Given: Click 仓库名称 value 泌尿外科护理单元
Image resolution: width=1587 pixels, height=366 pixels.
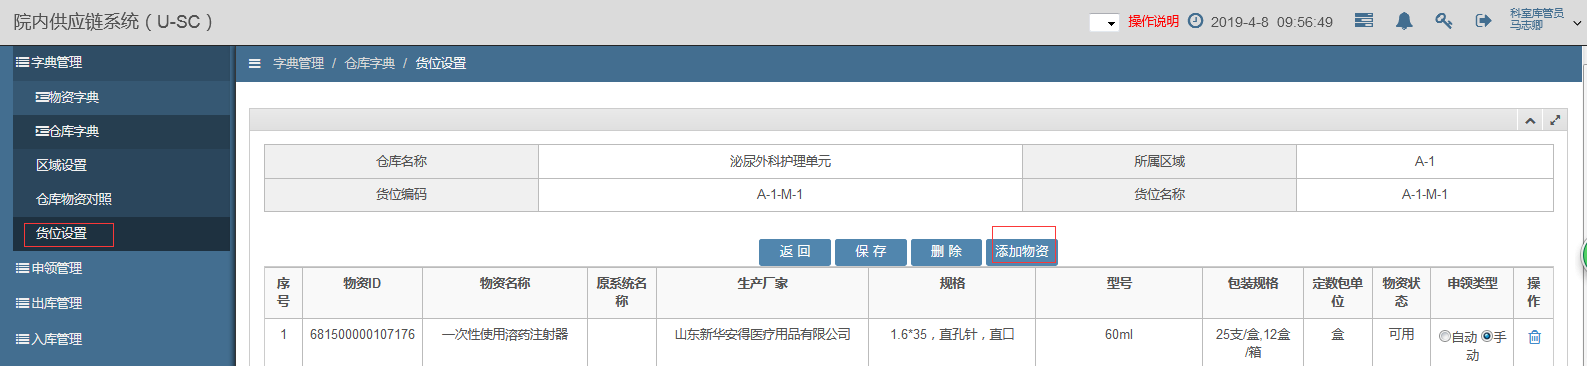Looking at the screenshot, I should pos(780,161).
